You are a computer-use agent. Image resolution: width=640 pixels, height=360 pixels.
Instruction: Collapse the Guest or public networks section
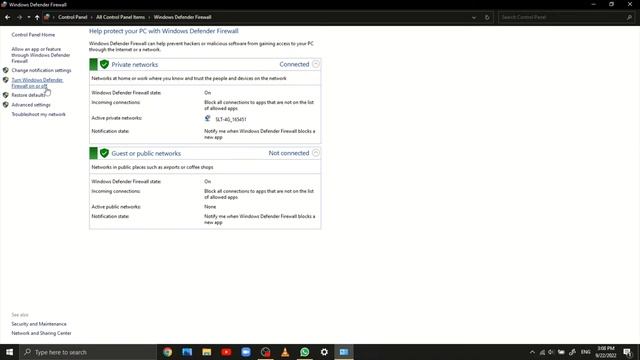pos(316,153)
